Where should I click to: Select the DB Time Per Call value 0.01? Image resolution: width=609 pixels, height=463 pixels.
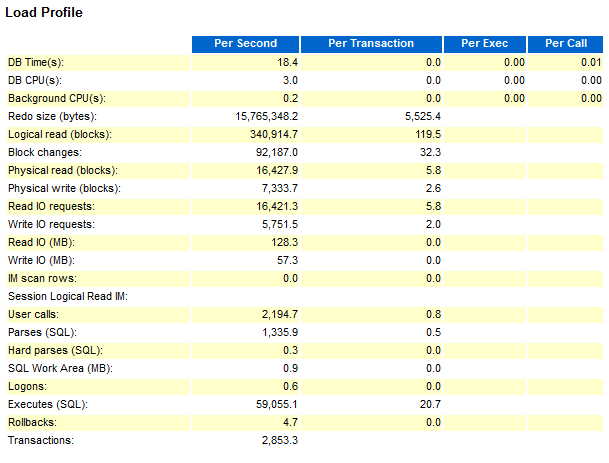[591, 63]
